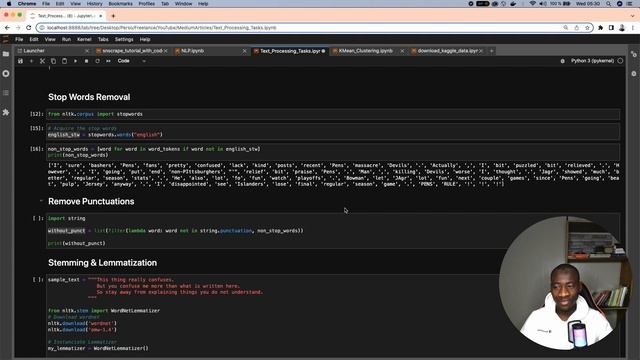This screenshot has height=360, width=640.
Task: Save the notebook with the toolbar save icon
Action: click(20, 61)
